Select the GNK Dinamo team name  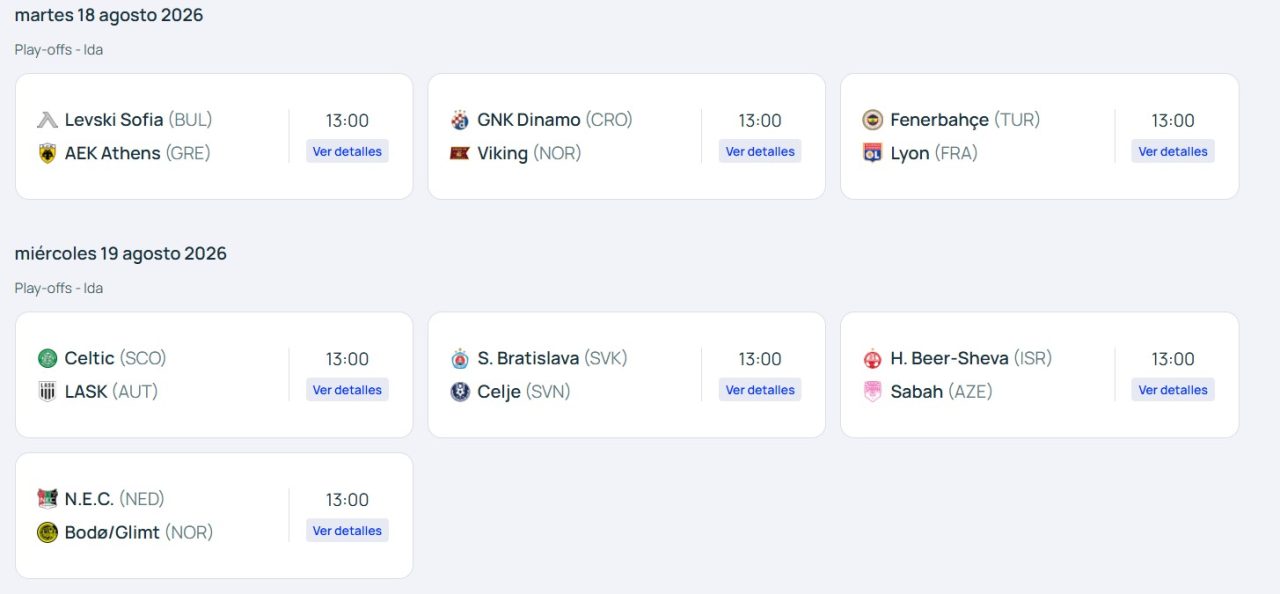click(529, 120)
